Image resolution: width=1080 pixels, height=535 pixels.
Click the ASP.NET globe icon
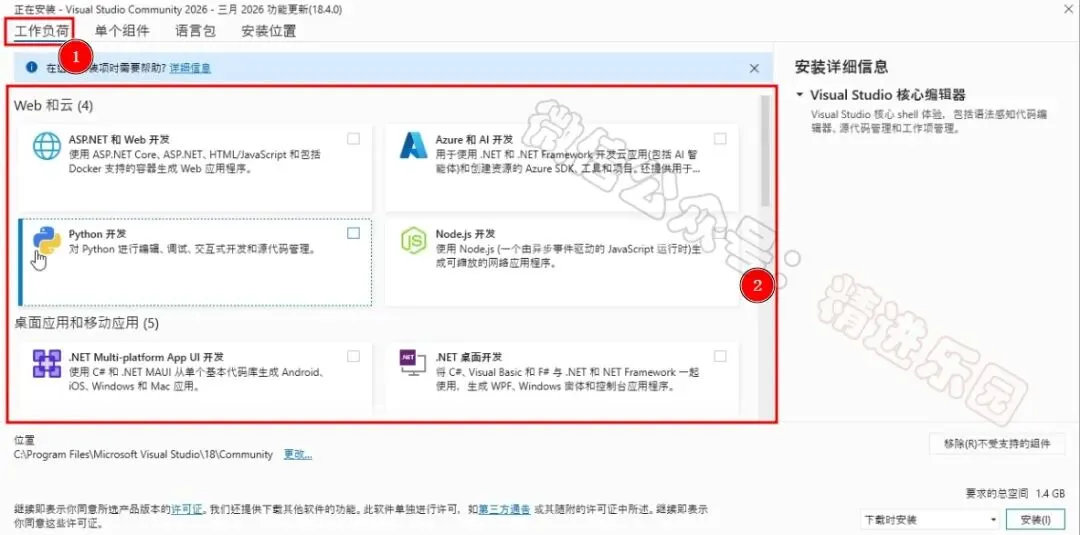point(48,145)
